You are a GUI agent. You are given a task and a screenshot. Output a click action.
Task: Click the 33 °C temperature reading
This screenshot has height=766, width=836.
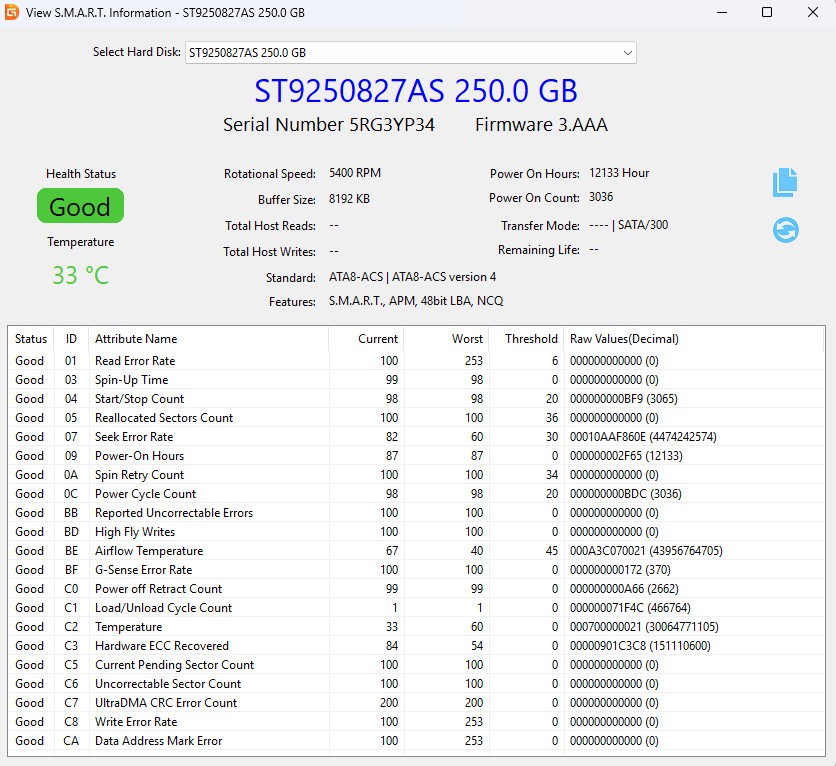click(81, 276)
